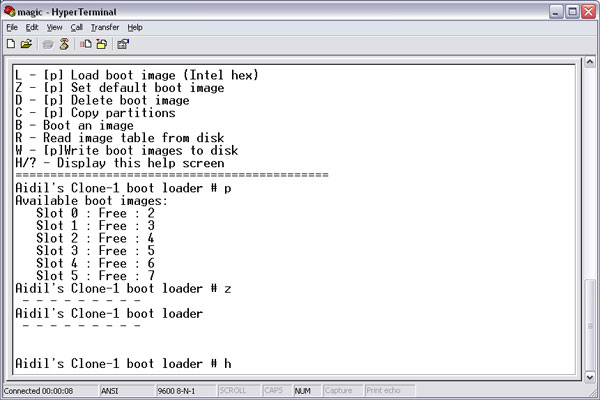The image size is (600, 400).
Task: Click the terminal text area at the prompt
Action: point(240,362)
